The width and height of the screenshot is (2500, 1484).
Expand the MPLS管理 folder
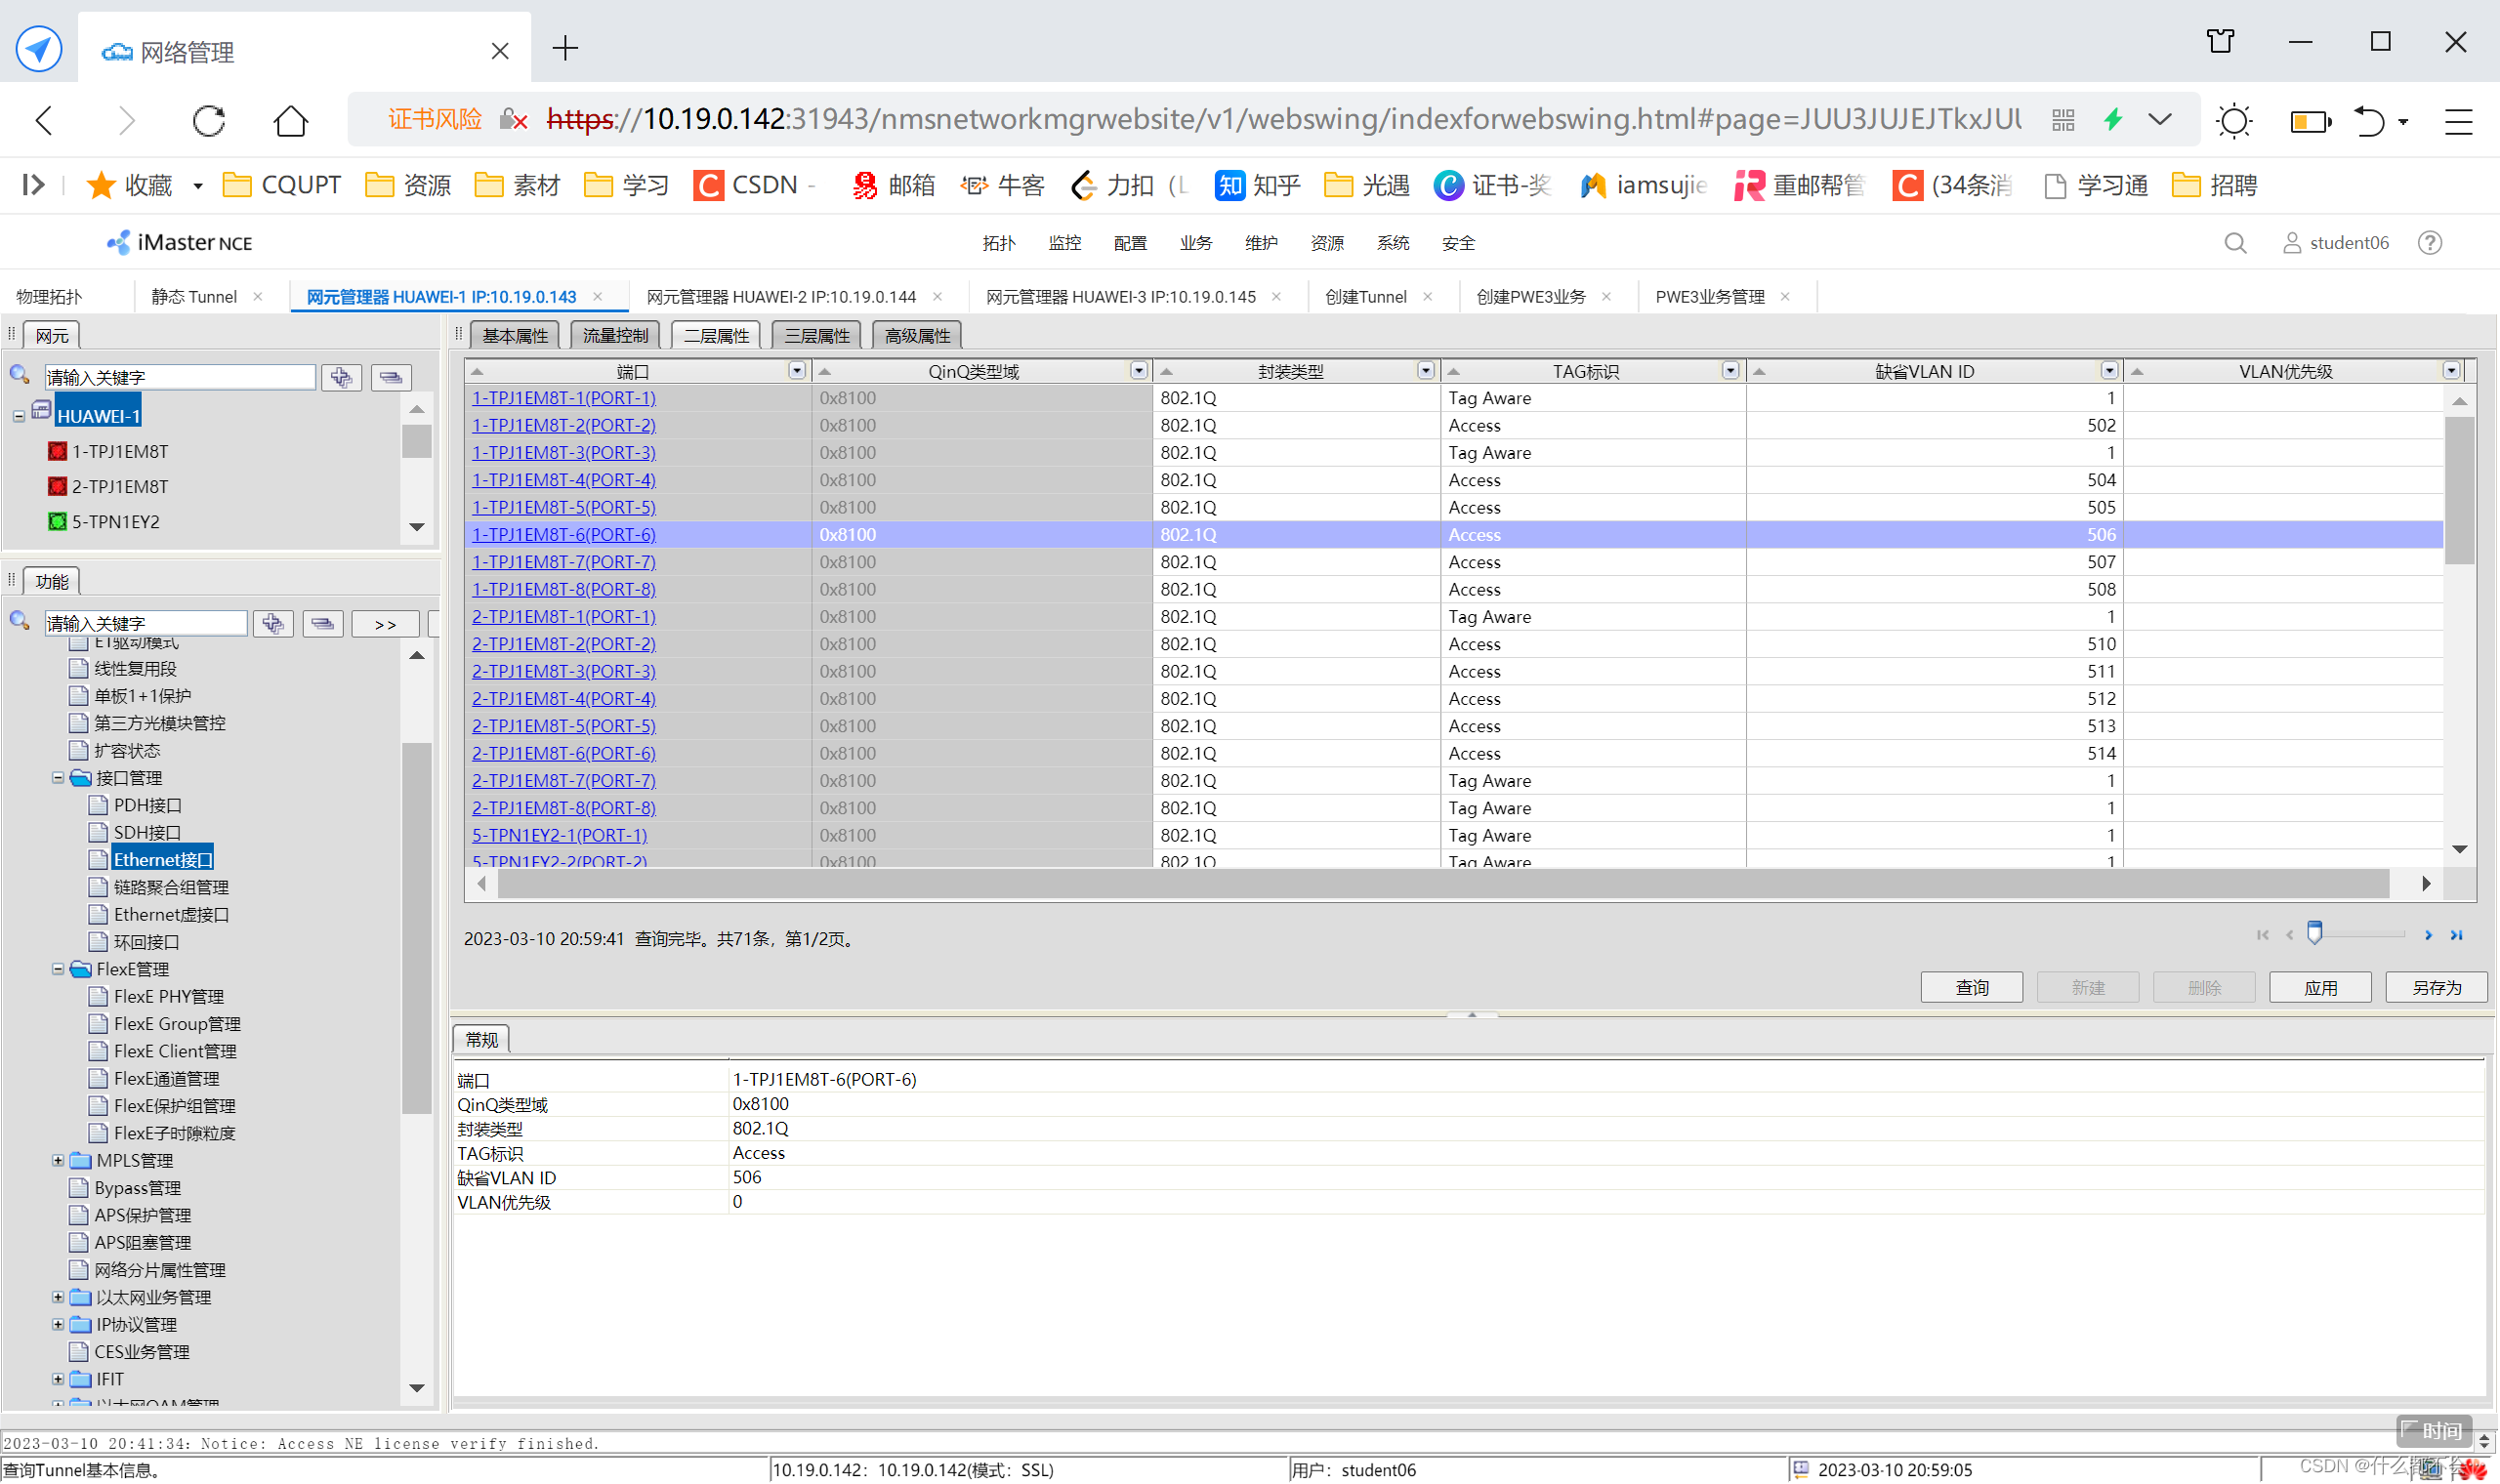tap(58, 1161)
